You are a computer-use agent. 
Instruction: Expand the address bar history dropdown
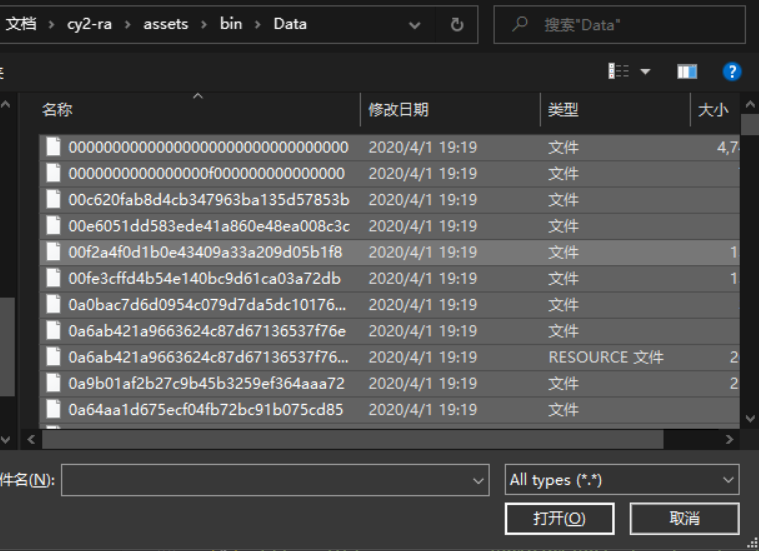pyautogui.click(x=416, y=25)
